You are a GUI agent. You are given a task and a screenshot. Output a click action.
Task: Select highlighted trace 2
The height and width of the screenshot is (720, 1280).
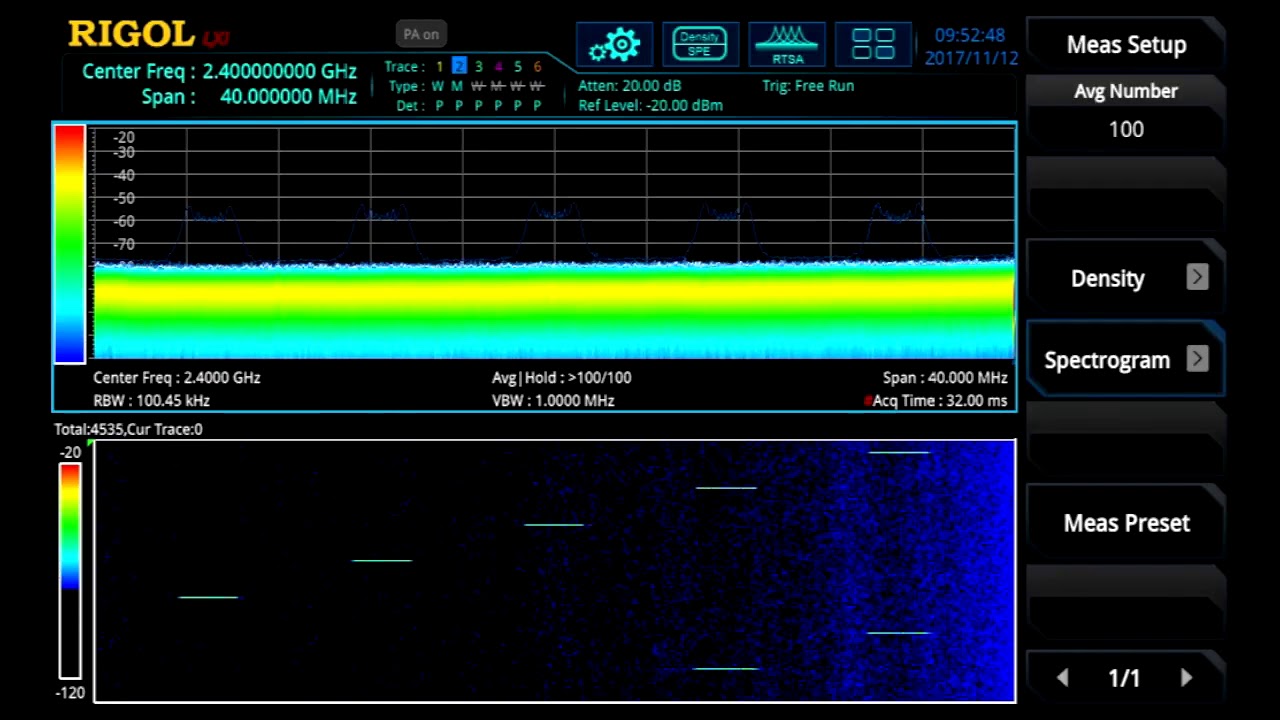[x=459, y=66]
